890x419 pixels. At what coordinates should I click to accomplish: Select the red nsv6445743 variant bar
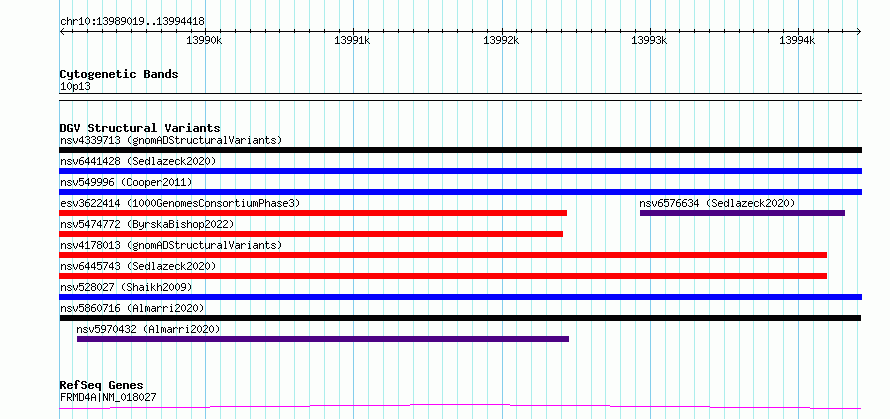[443, 276]
